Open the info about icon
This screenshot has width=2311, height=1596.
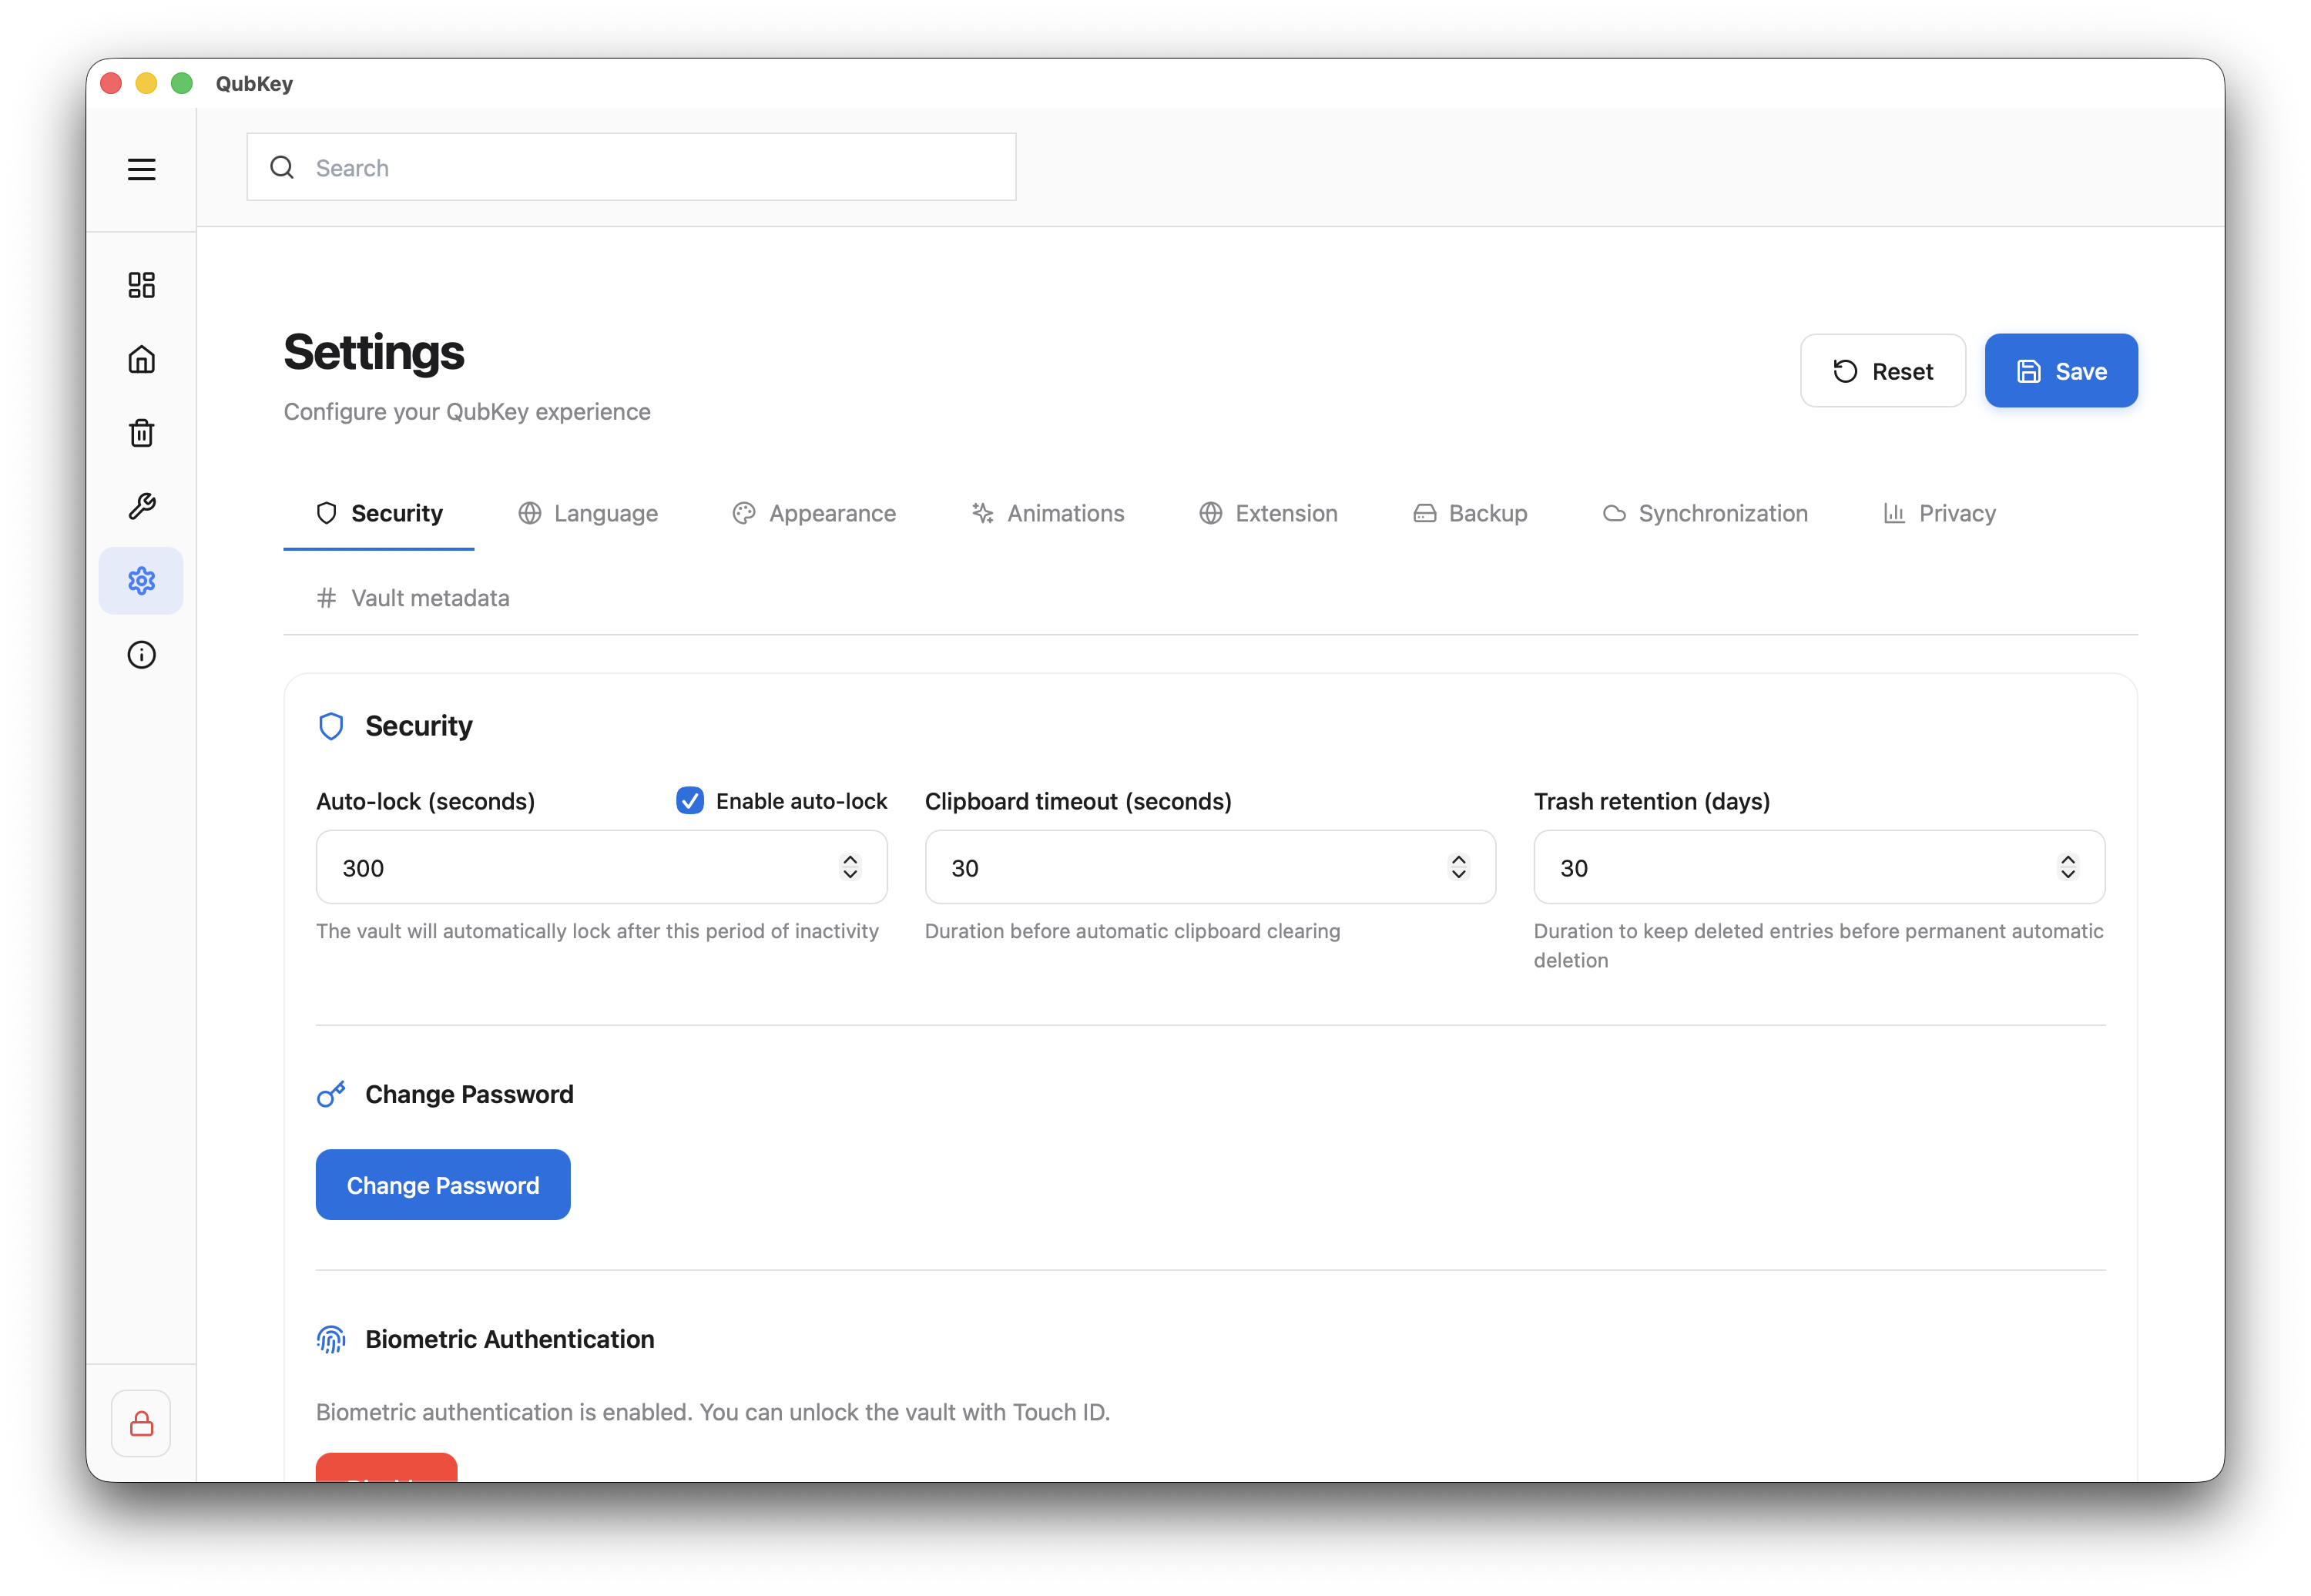[141, 655]
